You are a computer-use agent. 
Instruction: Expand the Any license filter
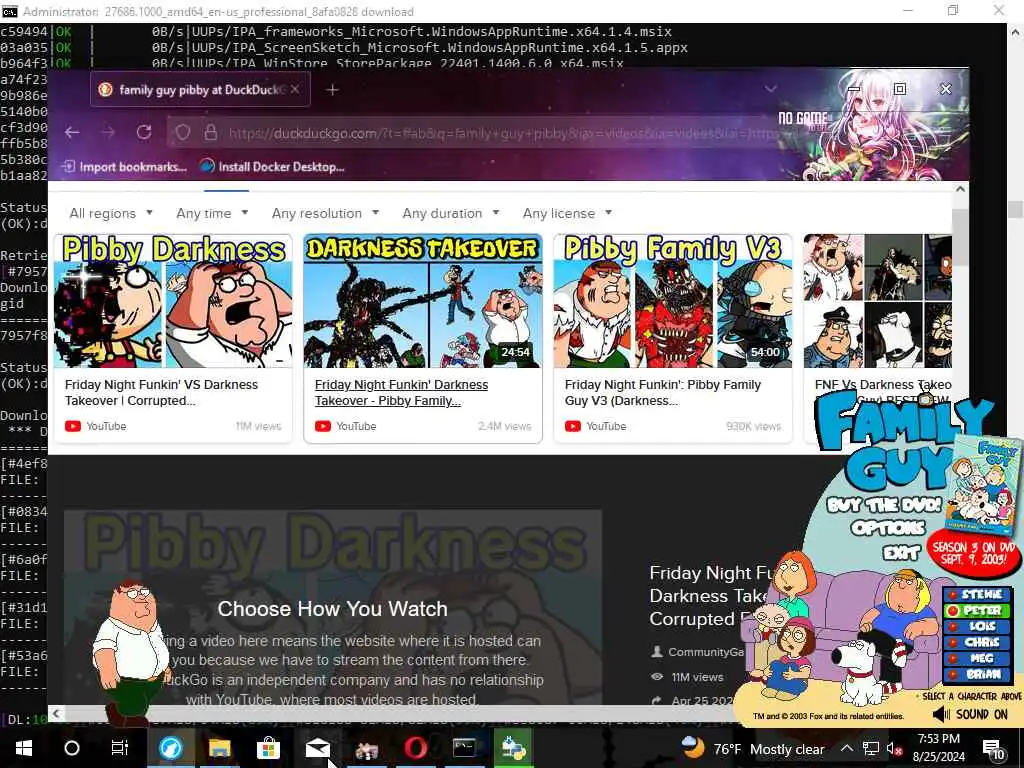tap(568, 213)
